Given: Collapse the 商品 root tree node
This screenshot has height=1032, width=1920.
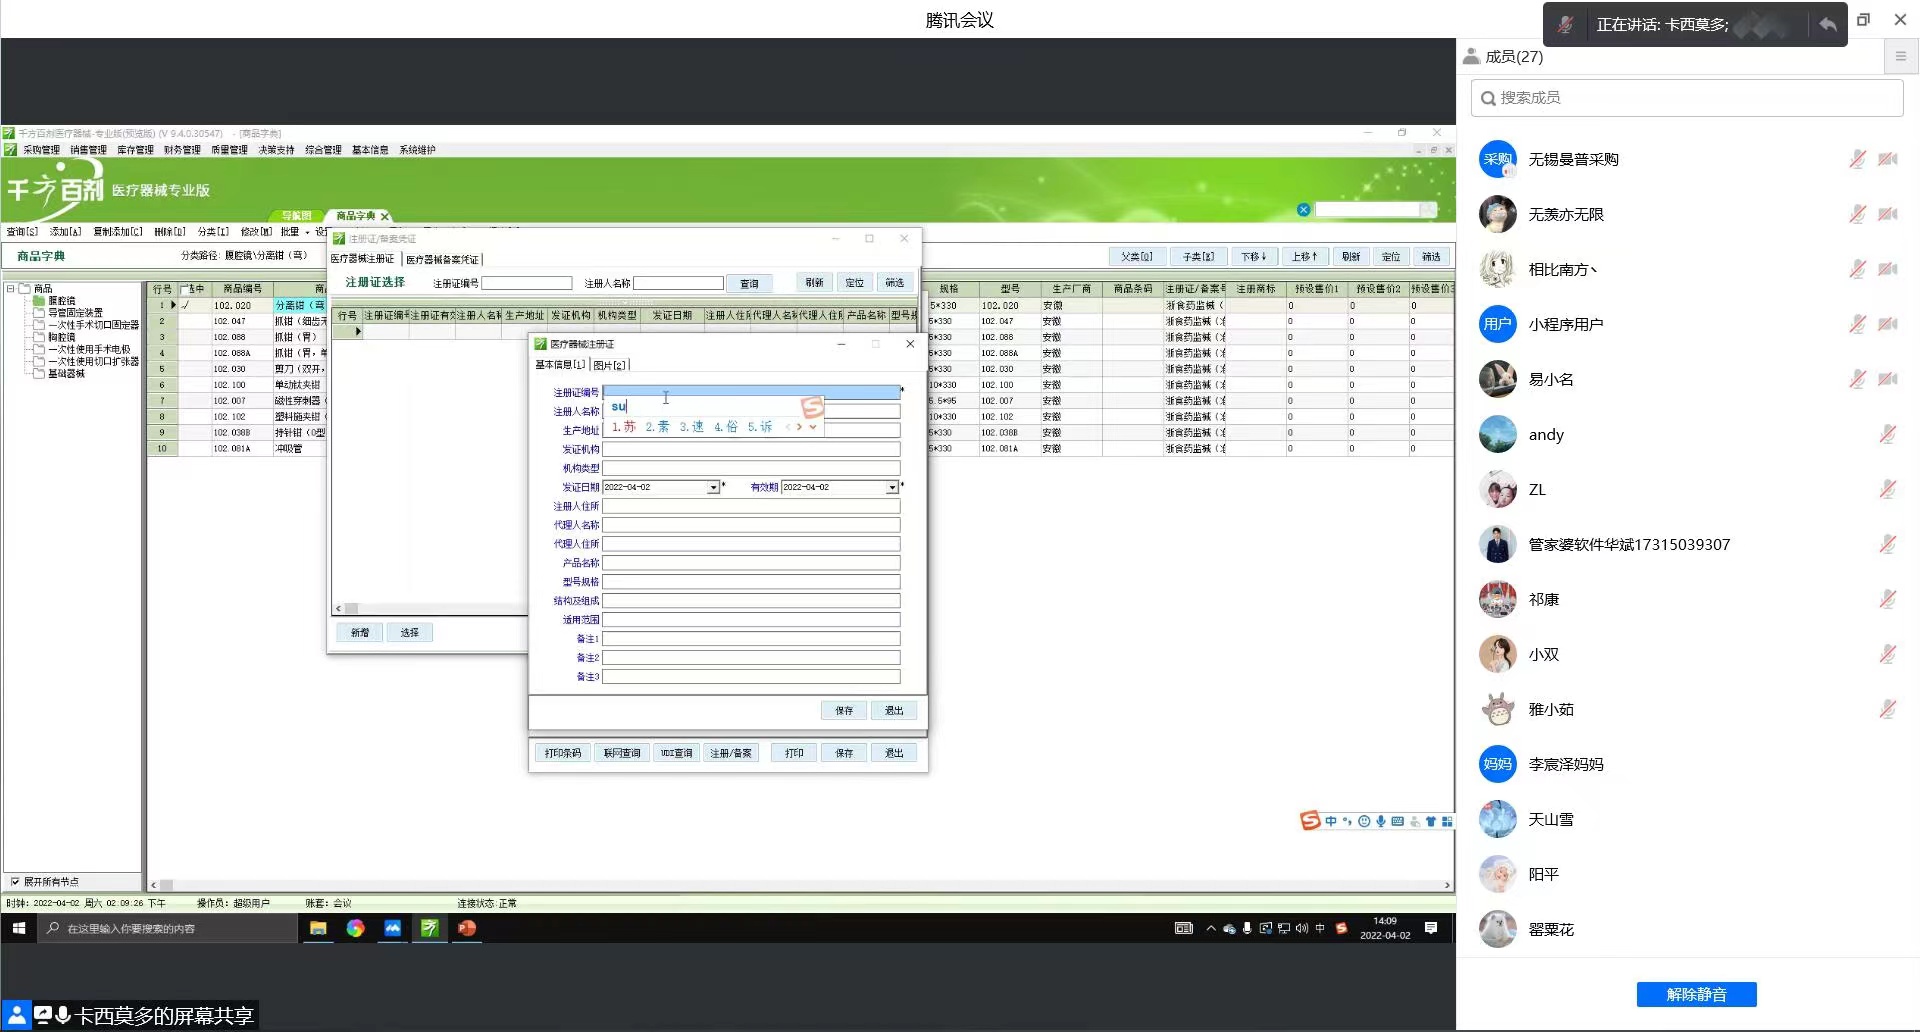Looking at the screenshot, I should point(11,288).
